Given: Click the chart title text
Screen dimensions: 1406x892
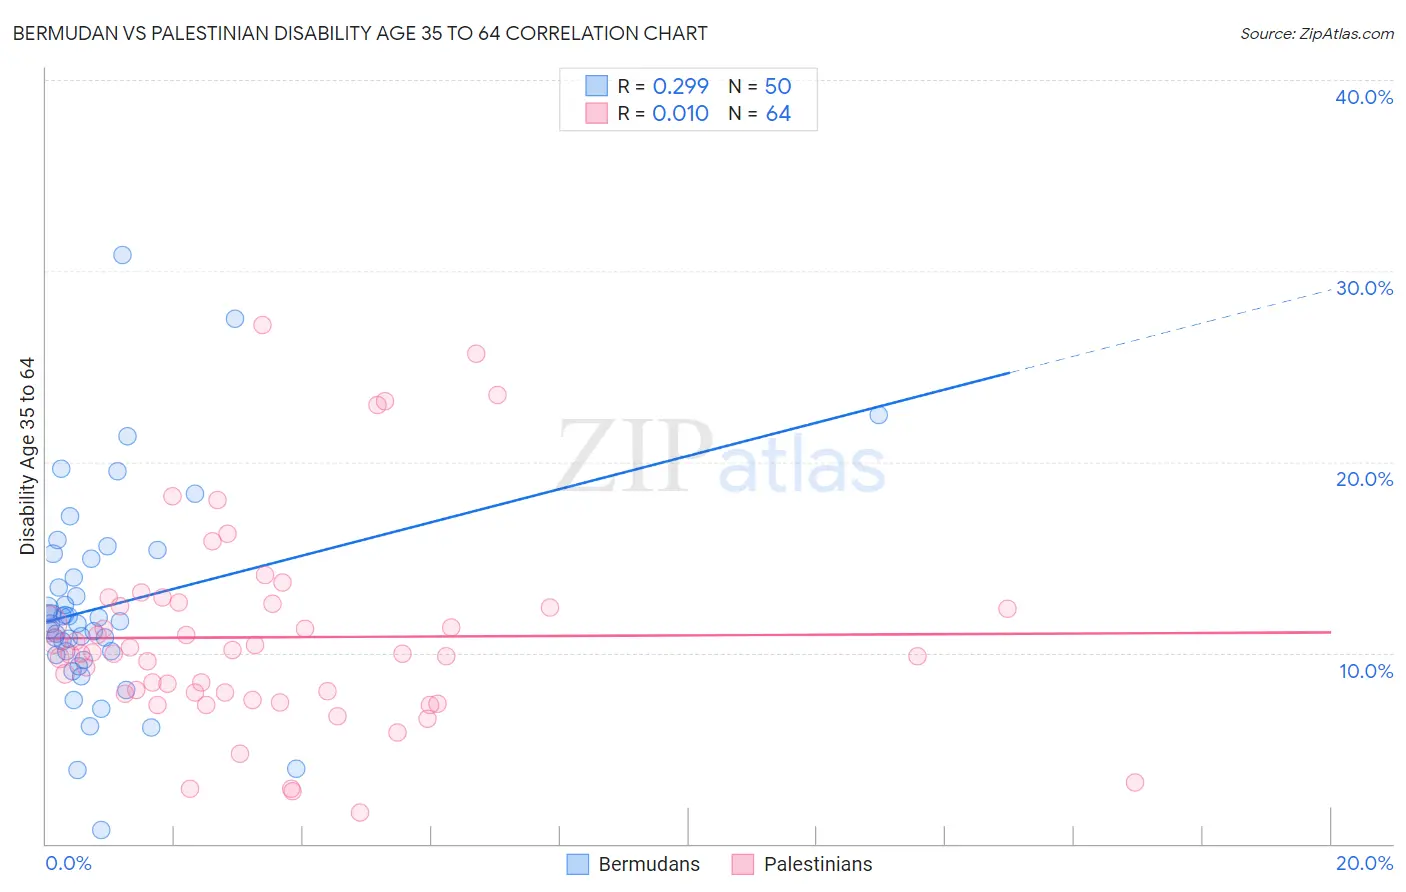Looking at the screenshot, I should [x=360, y=33].
